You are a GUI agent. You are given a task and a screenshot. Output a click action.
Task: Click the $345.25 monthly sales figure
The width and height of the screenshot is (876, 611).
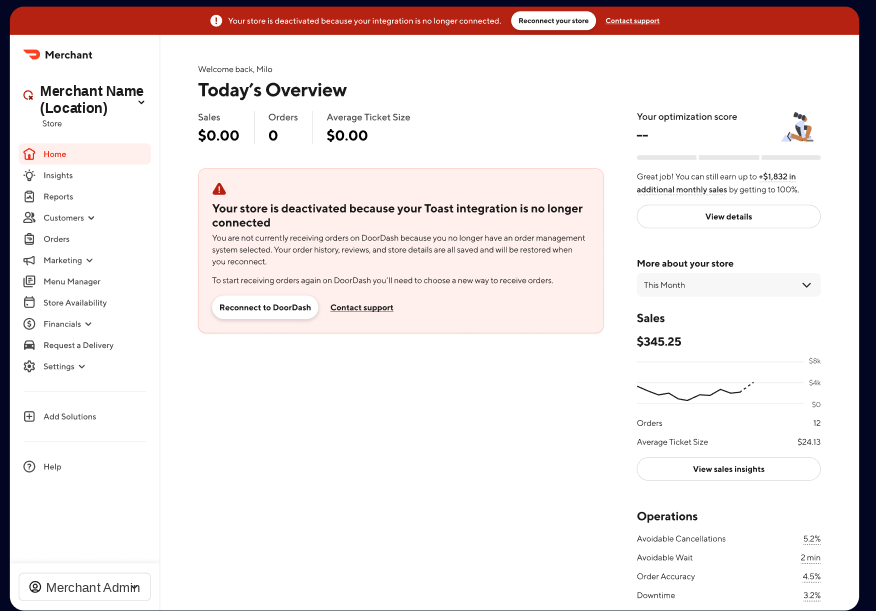click(659, 342)
